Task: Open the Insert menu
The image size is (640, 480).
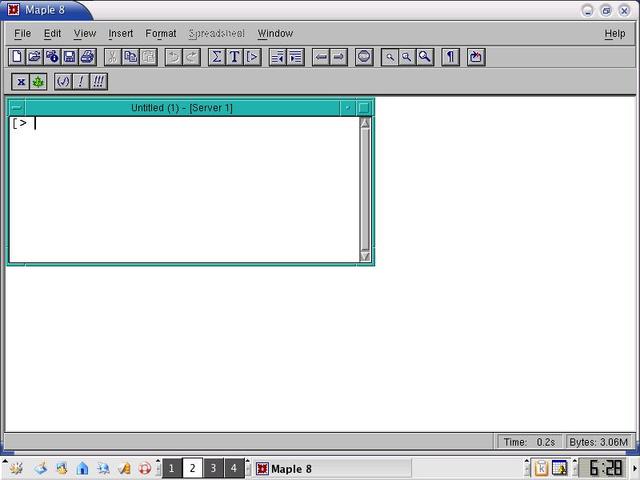Action: click(120, 33)
